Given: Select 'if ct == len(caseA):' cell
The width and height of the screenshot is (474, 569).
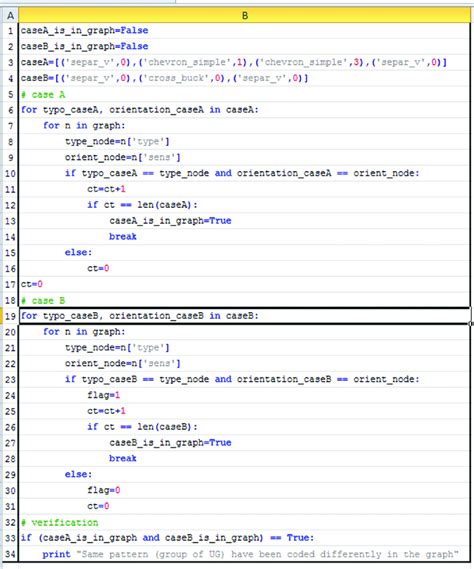Looking at the screenshot, I should pos(245,205).
